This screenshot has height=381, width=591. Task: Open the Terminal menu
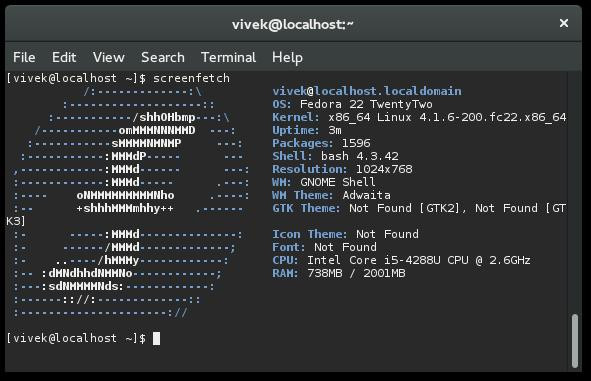[228, 57]
